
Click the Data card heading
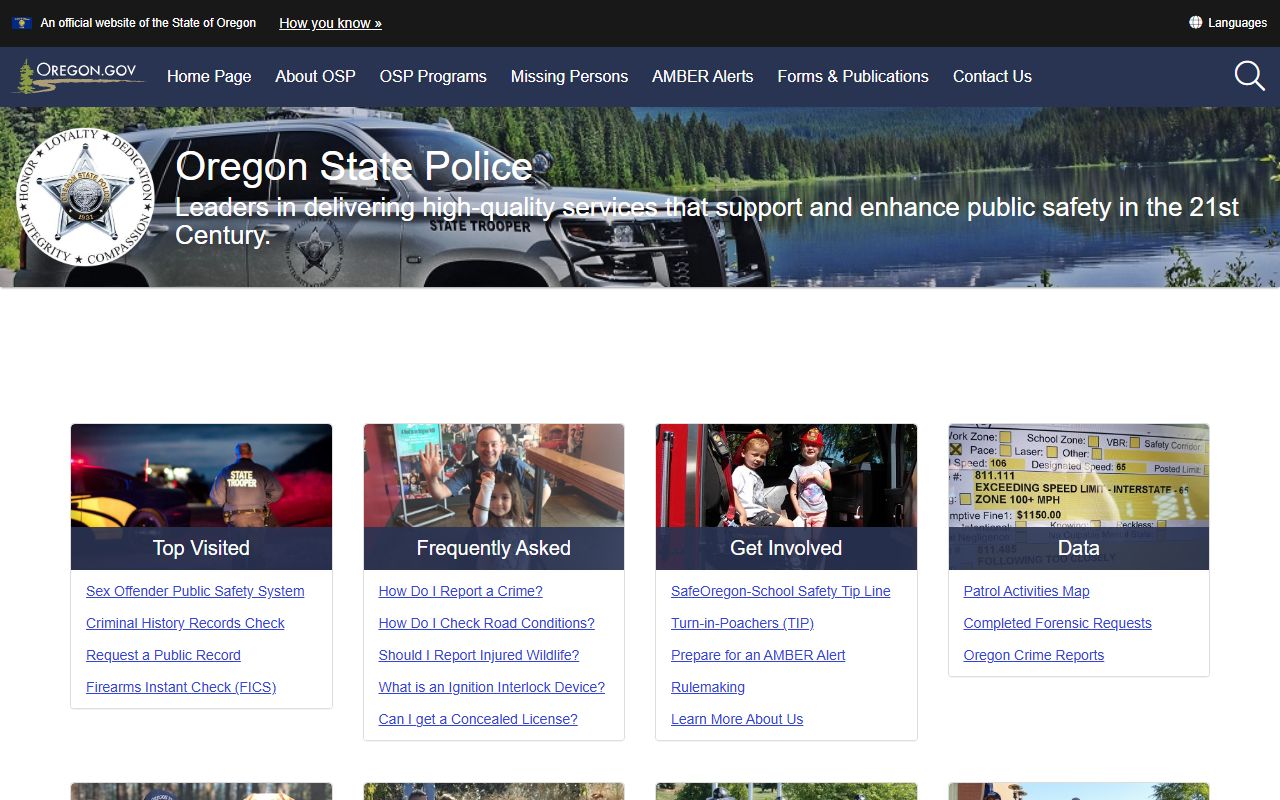(x=1079, y=548)
